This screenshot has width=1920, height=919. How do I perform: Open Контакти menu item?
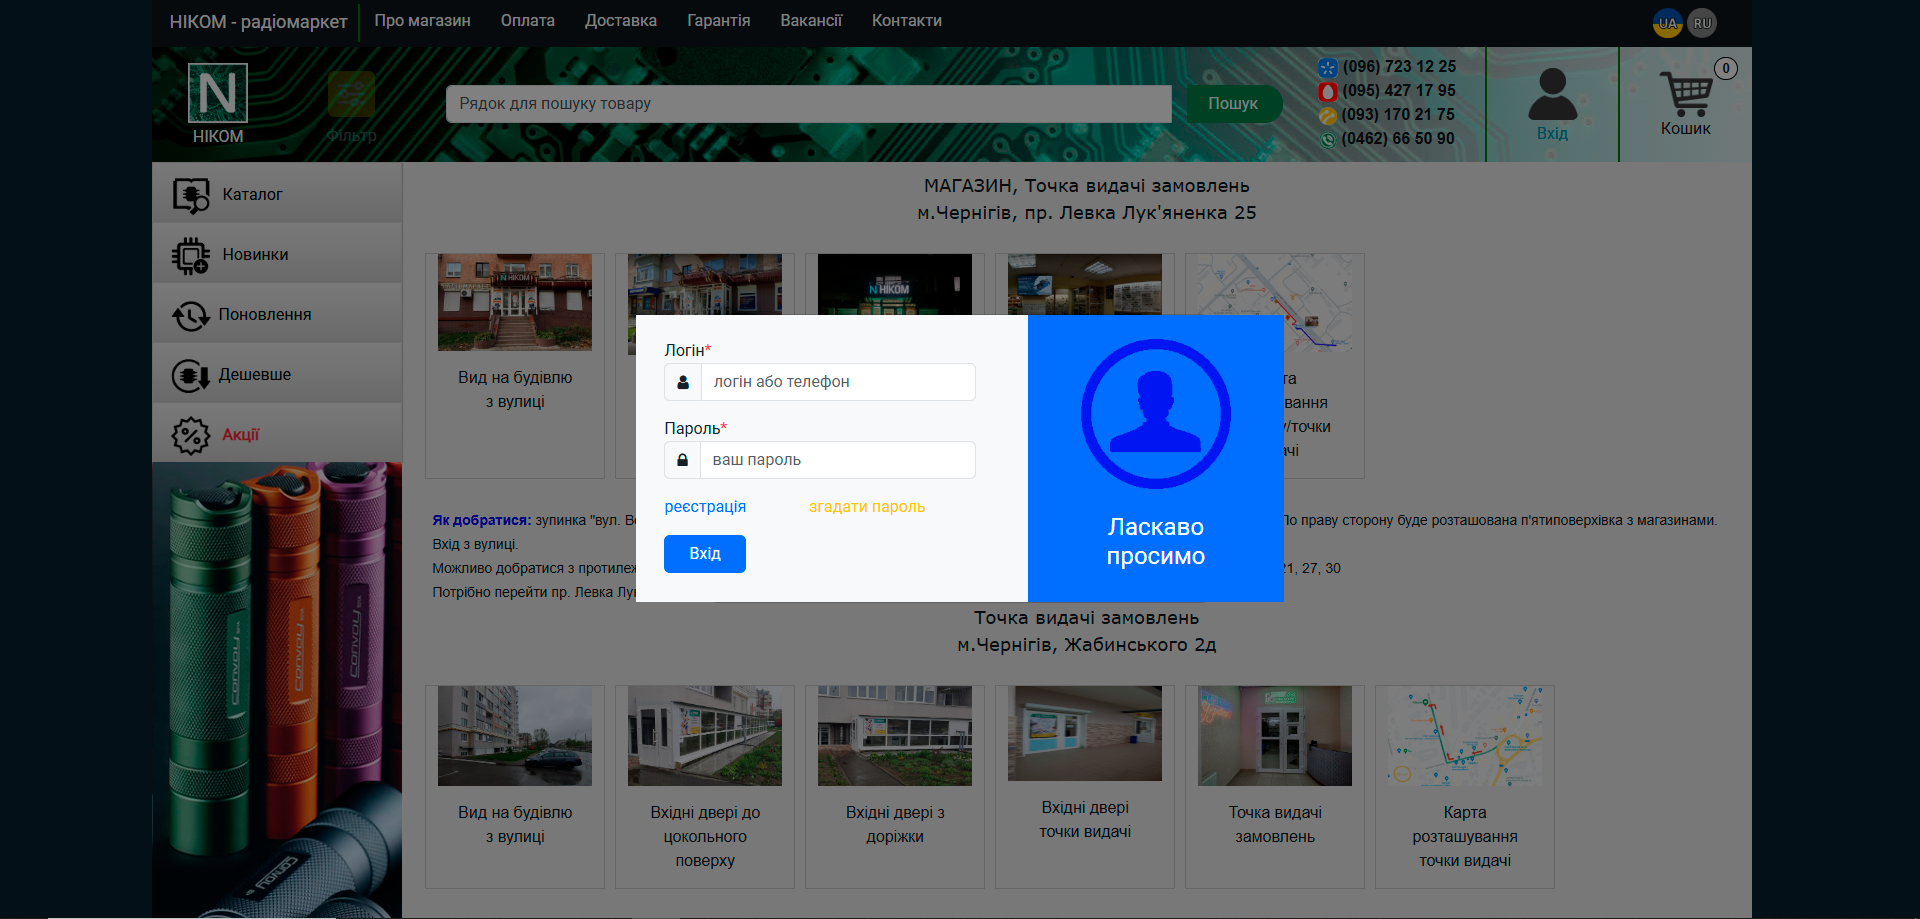[x=907, y=21]
